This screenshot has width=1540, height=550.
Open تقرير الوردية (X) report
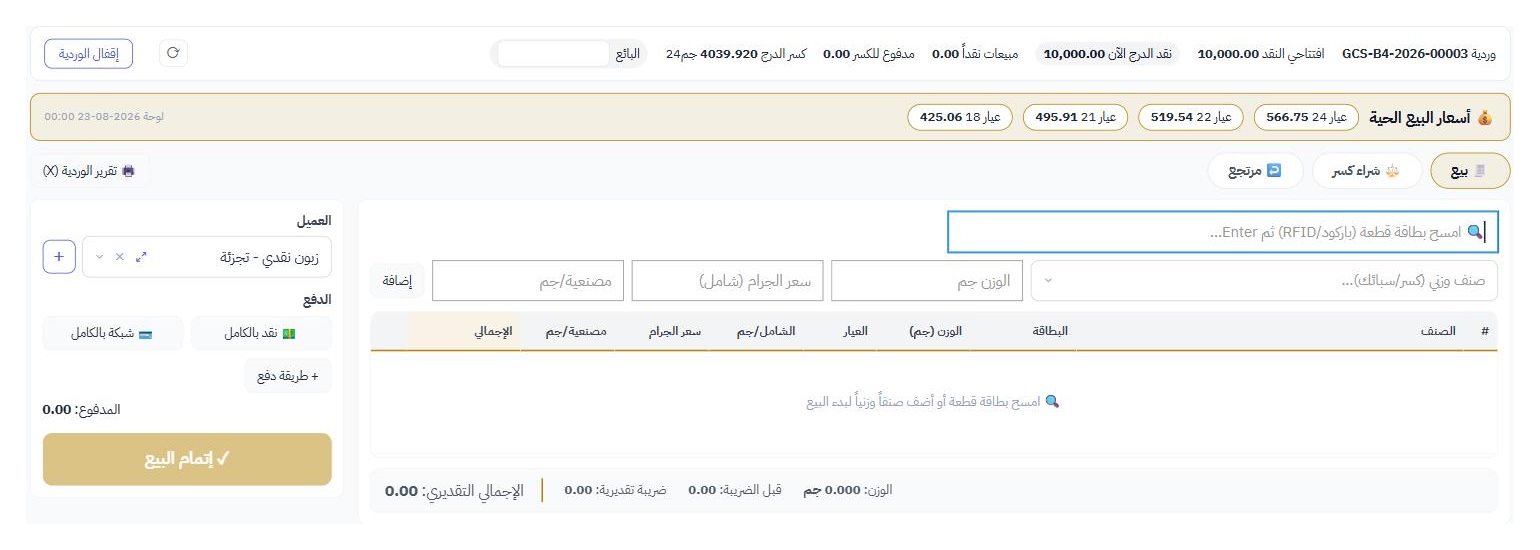pos(89,171)
